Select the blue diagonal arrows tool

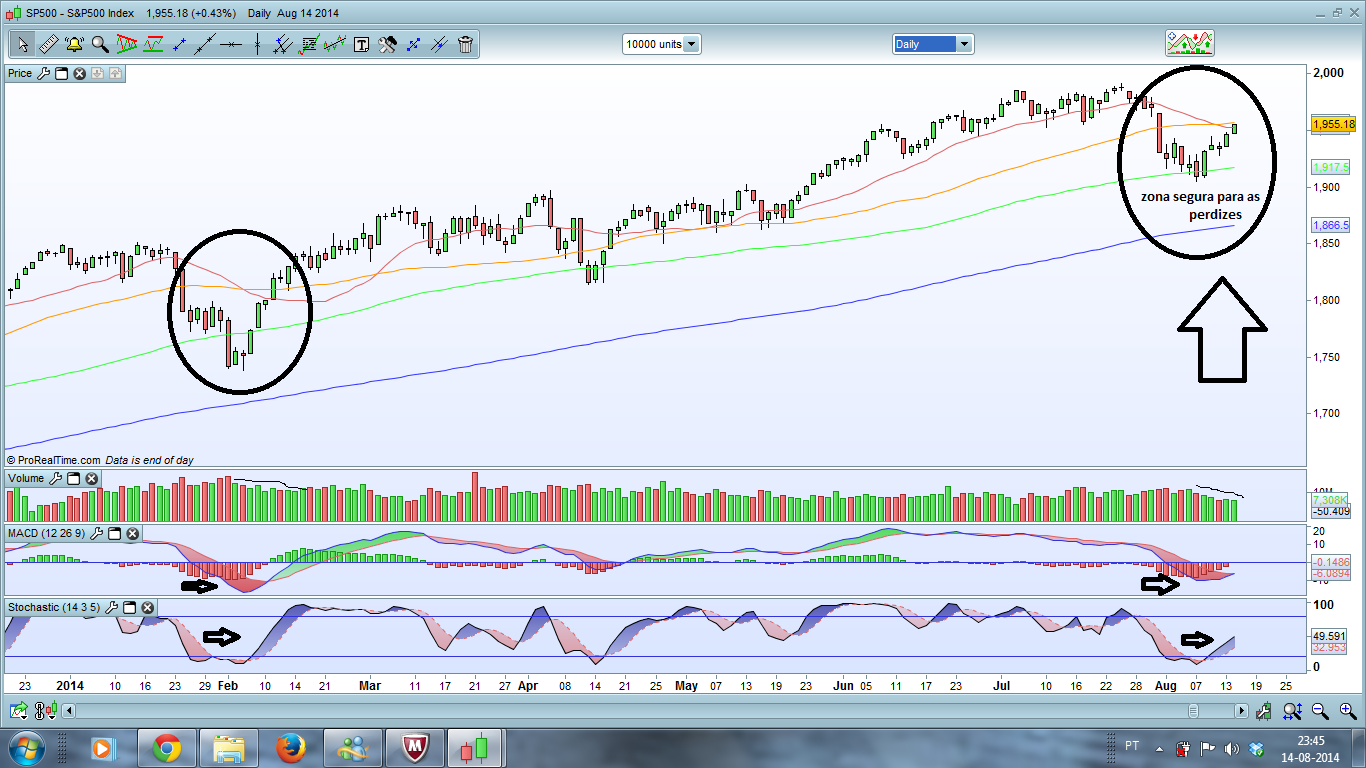tap(413, 44)
